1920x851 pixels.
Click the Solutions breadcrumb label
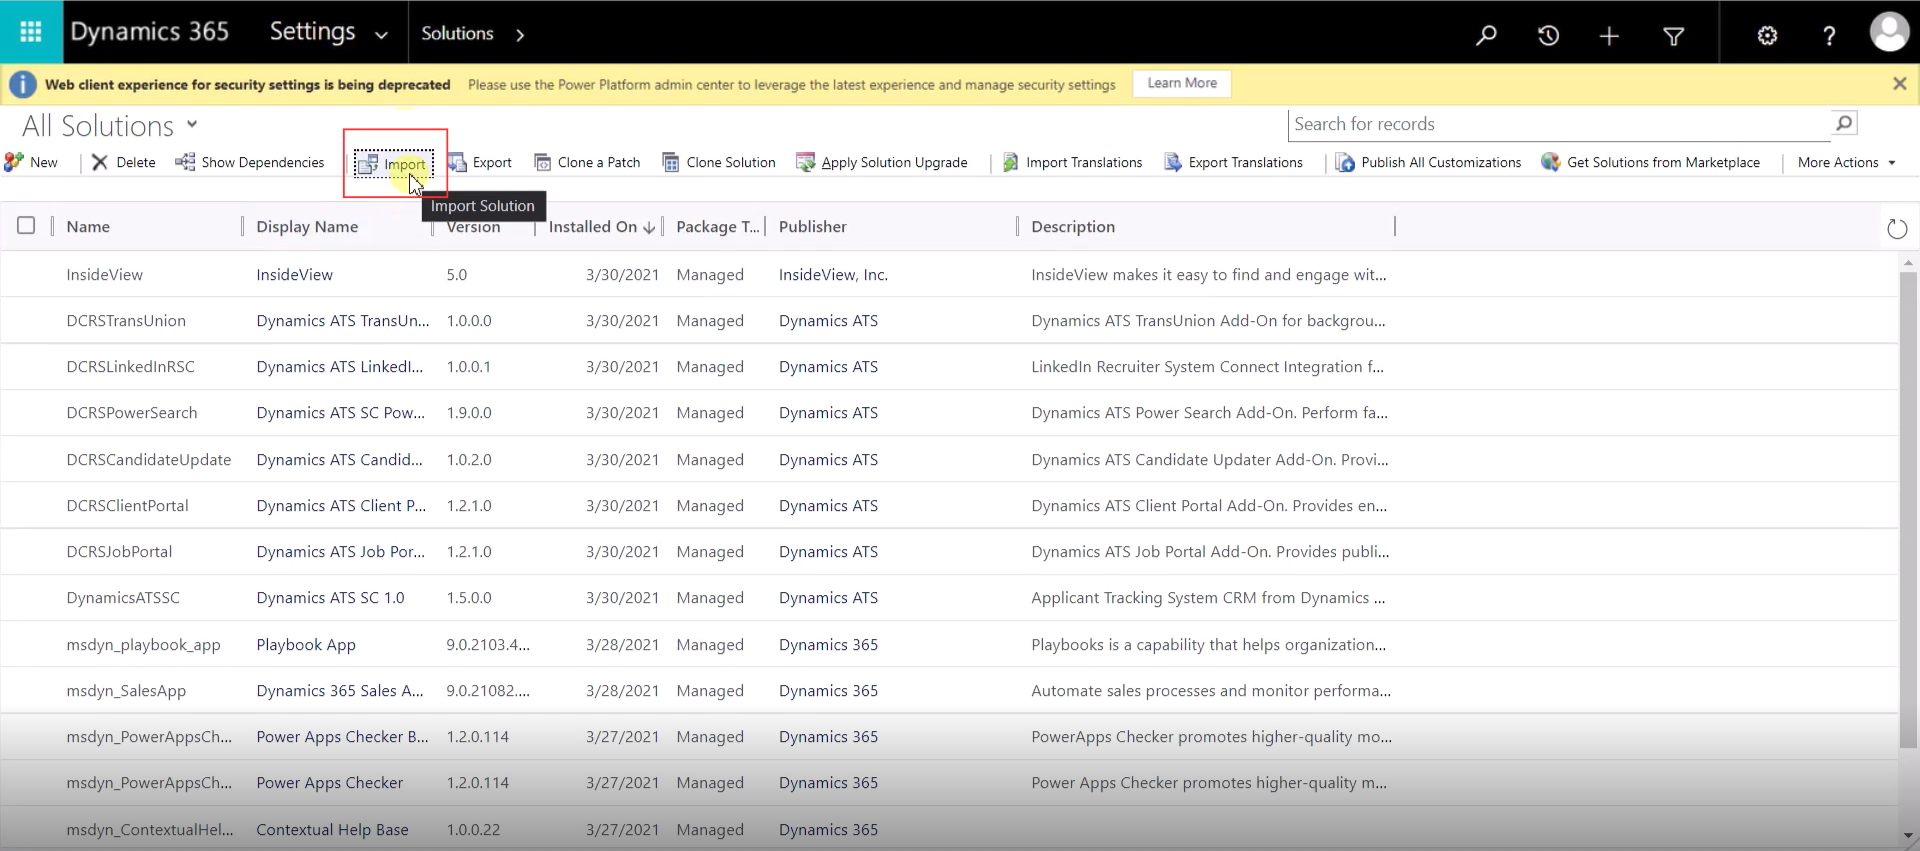coord(457,33)
